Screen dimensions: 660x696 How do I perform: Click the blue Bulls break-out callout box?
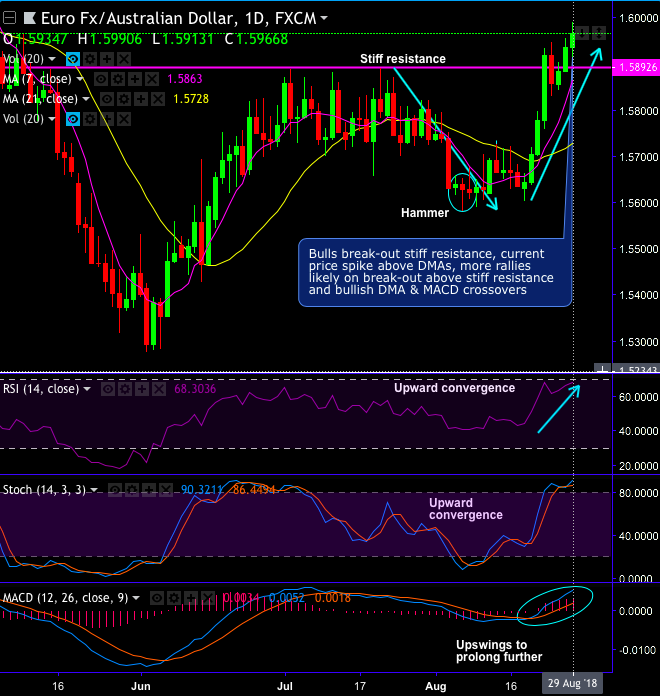pyautogui.click(x=435, y=273)
